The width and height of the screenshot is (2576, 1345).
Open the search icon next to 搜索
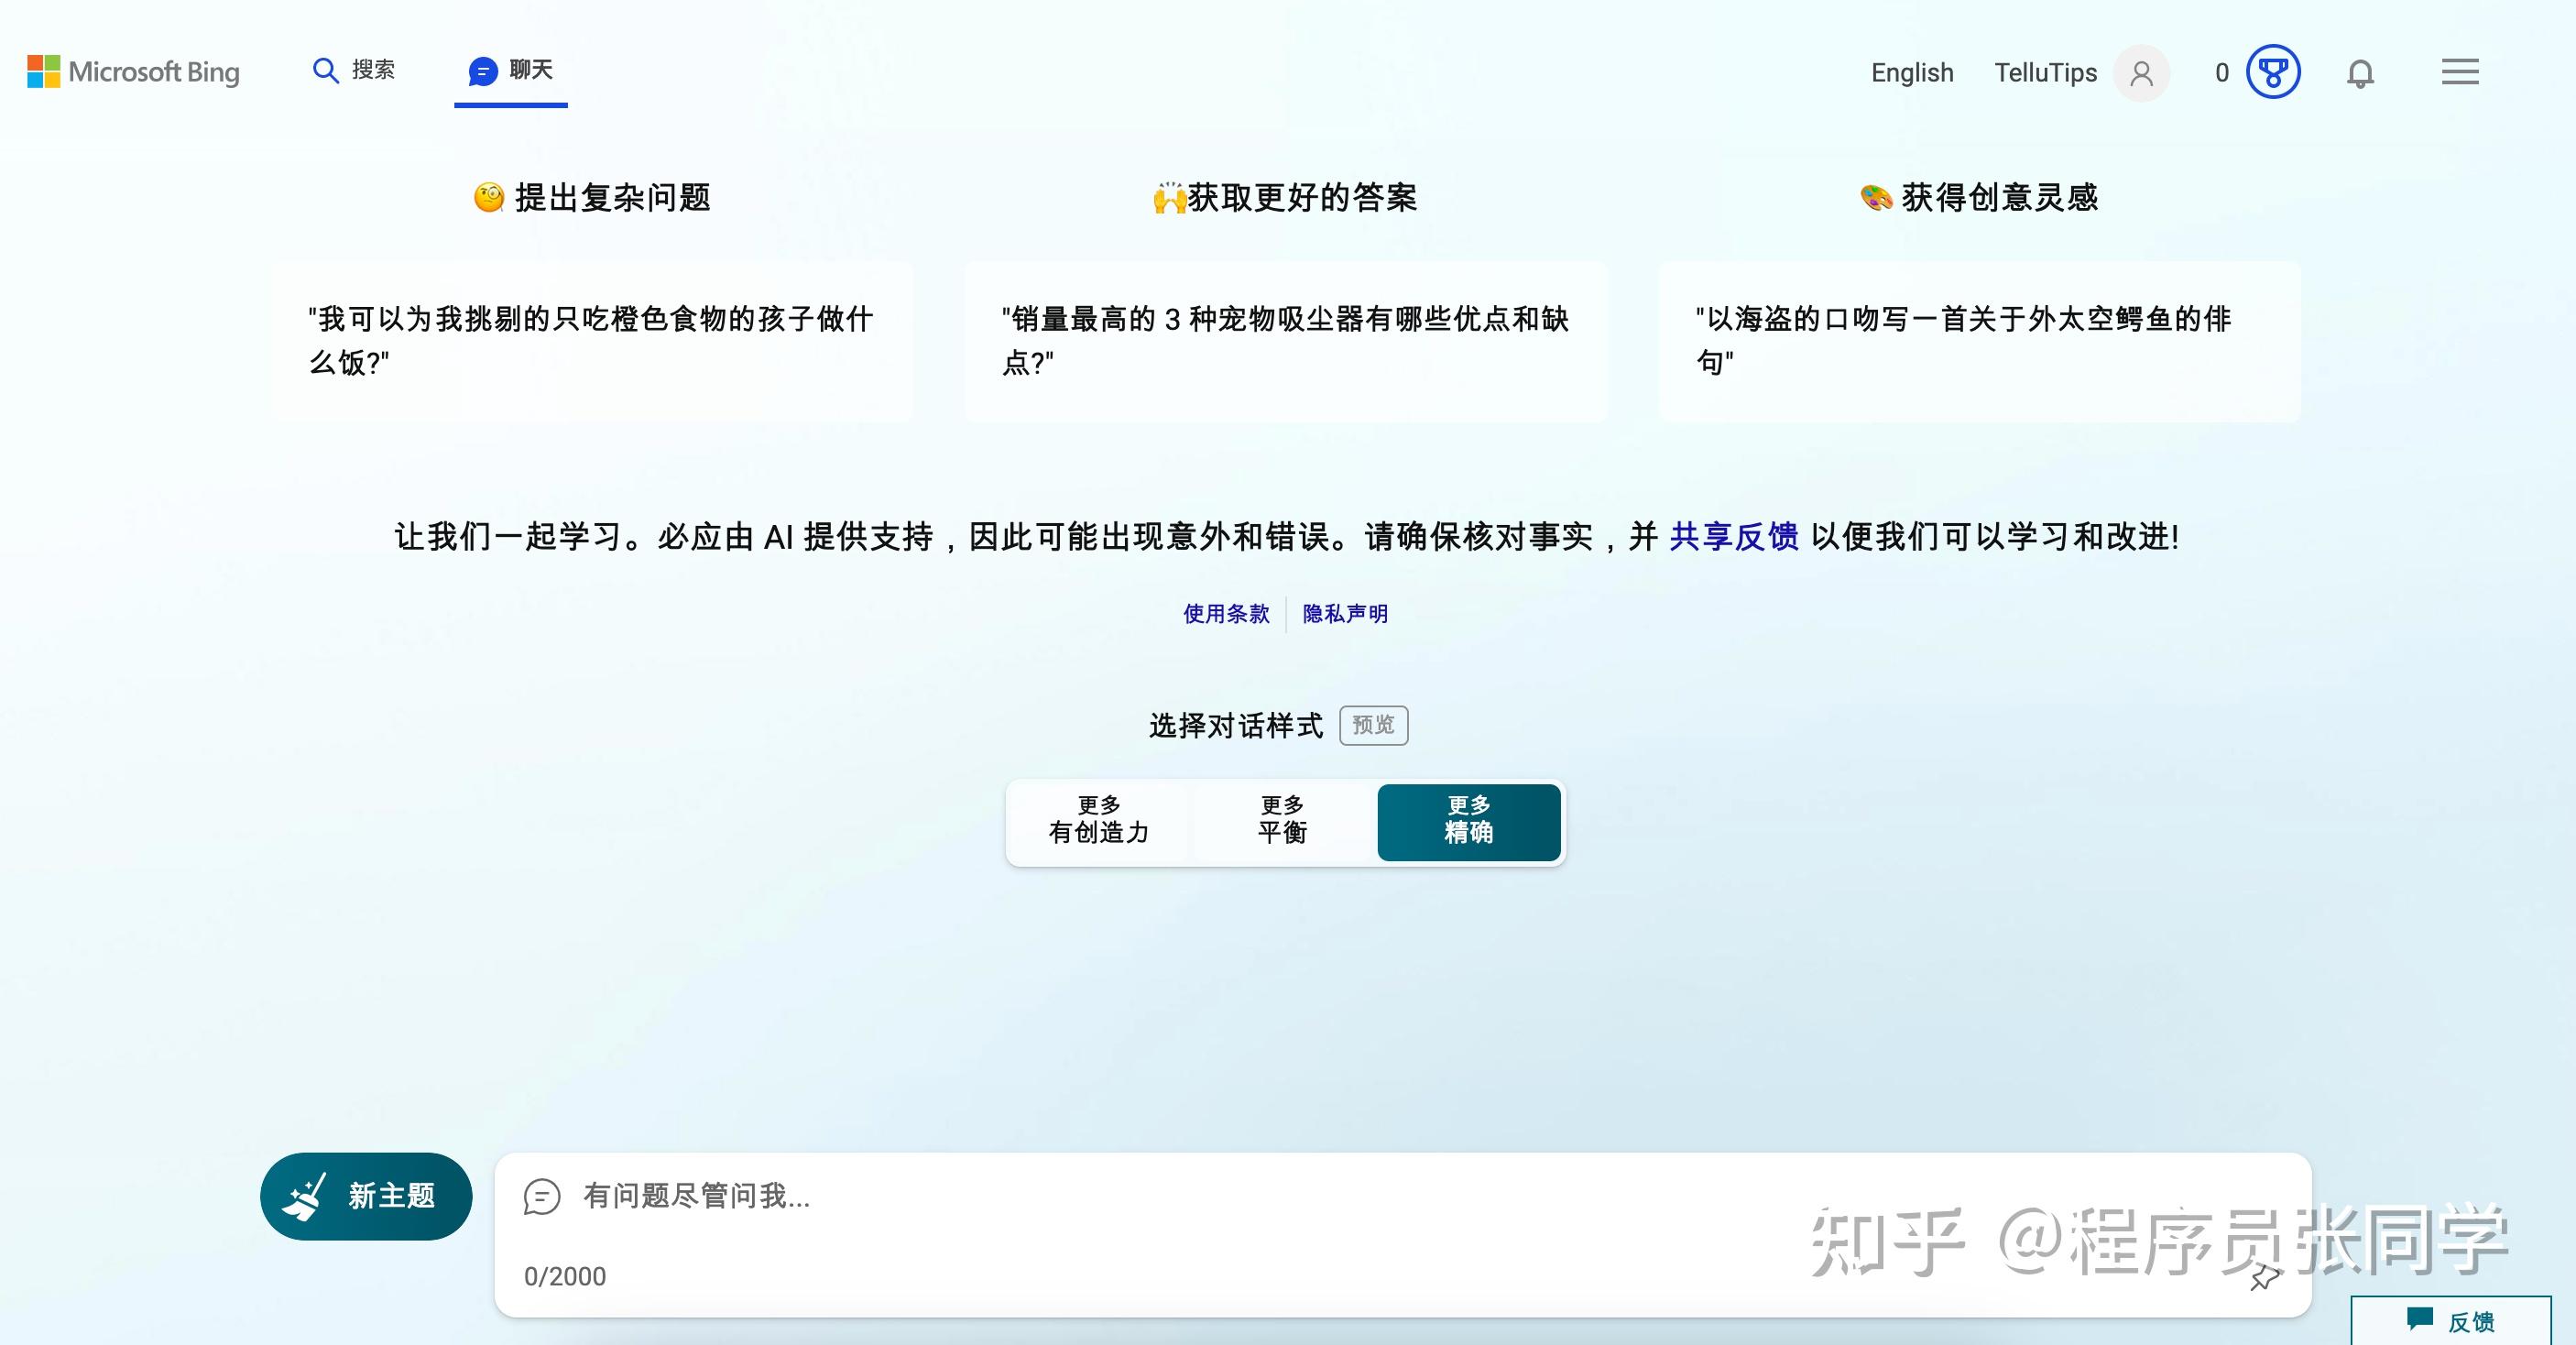pyautogui.click(x=325, y=70)
